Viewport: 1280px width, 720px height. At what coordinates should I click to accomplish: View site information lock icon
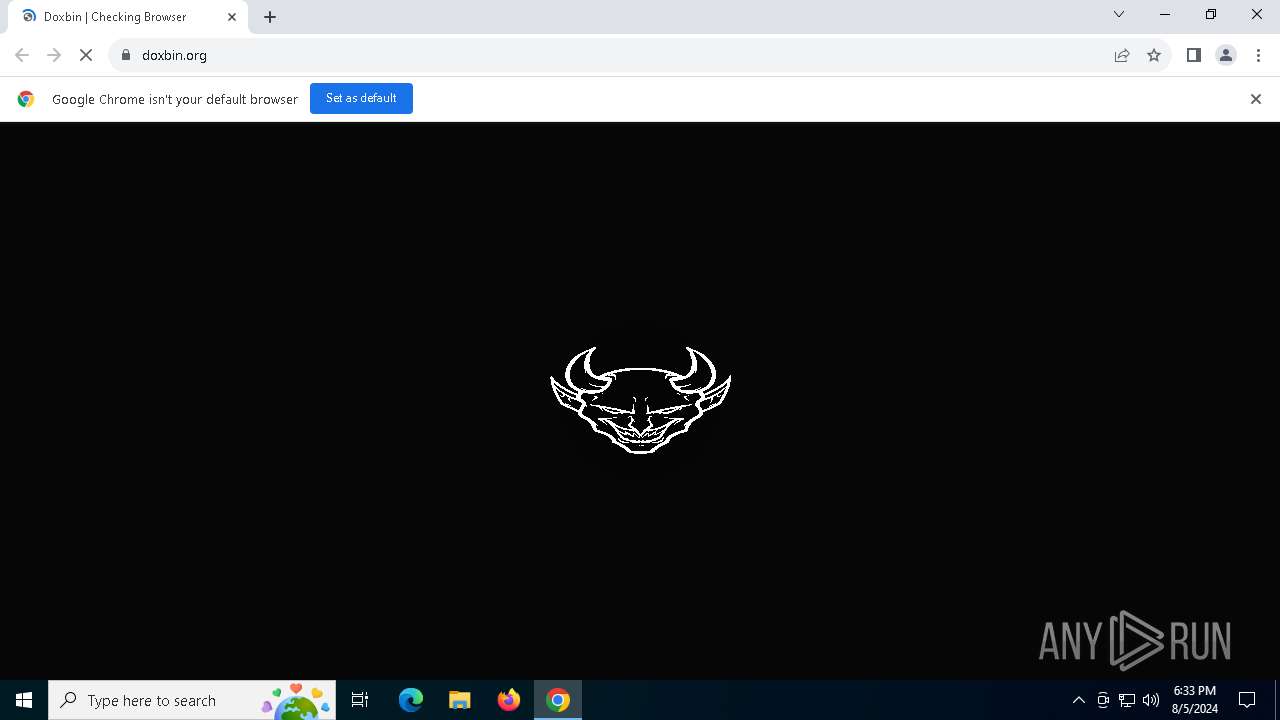coord(125,55)
